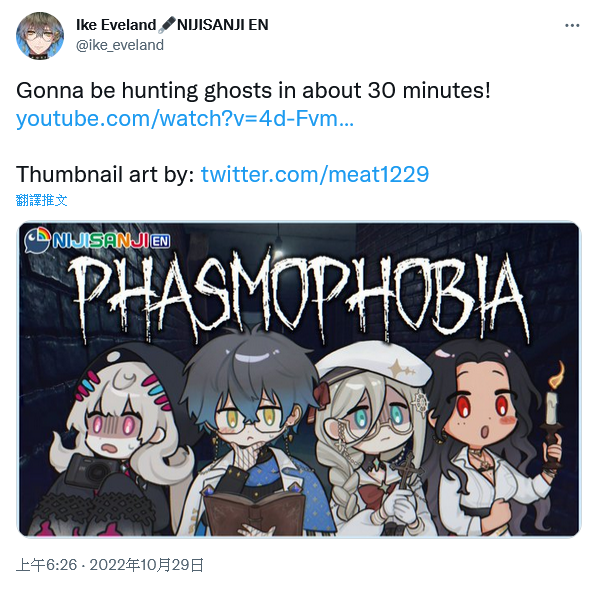This screenshot has height=591, width=598.
Task: Click the Ike Eveland display name
Action: 116,25
